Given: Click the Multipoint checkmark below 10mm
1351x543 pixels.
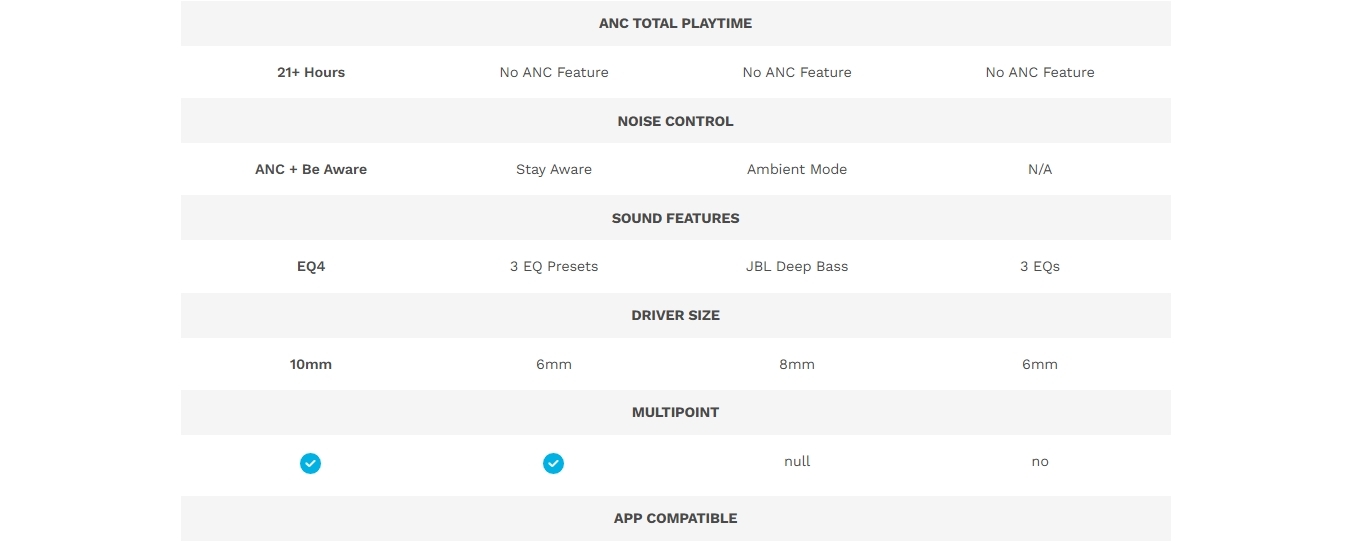Looking at the screenshot, I should click(311, 463).
